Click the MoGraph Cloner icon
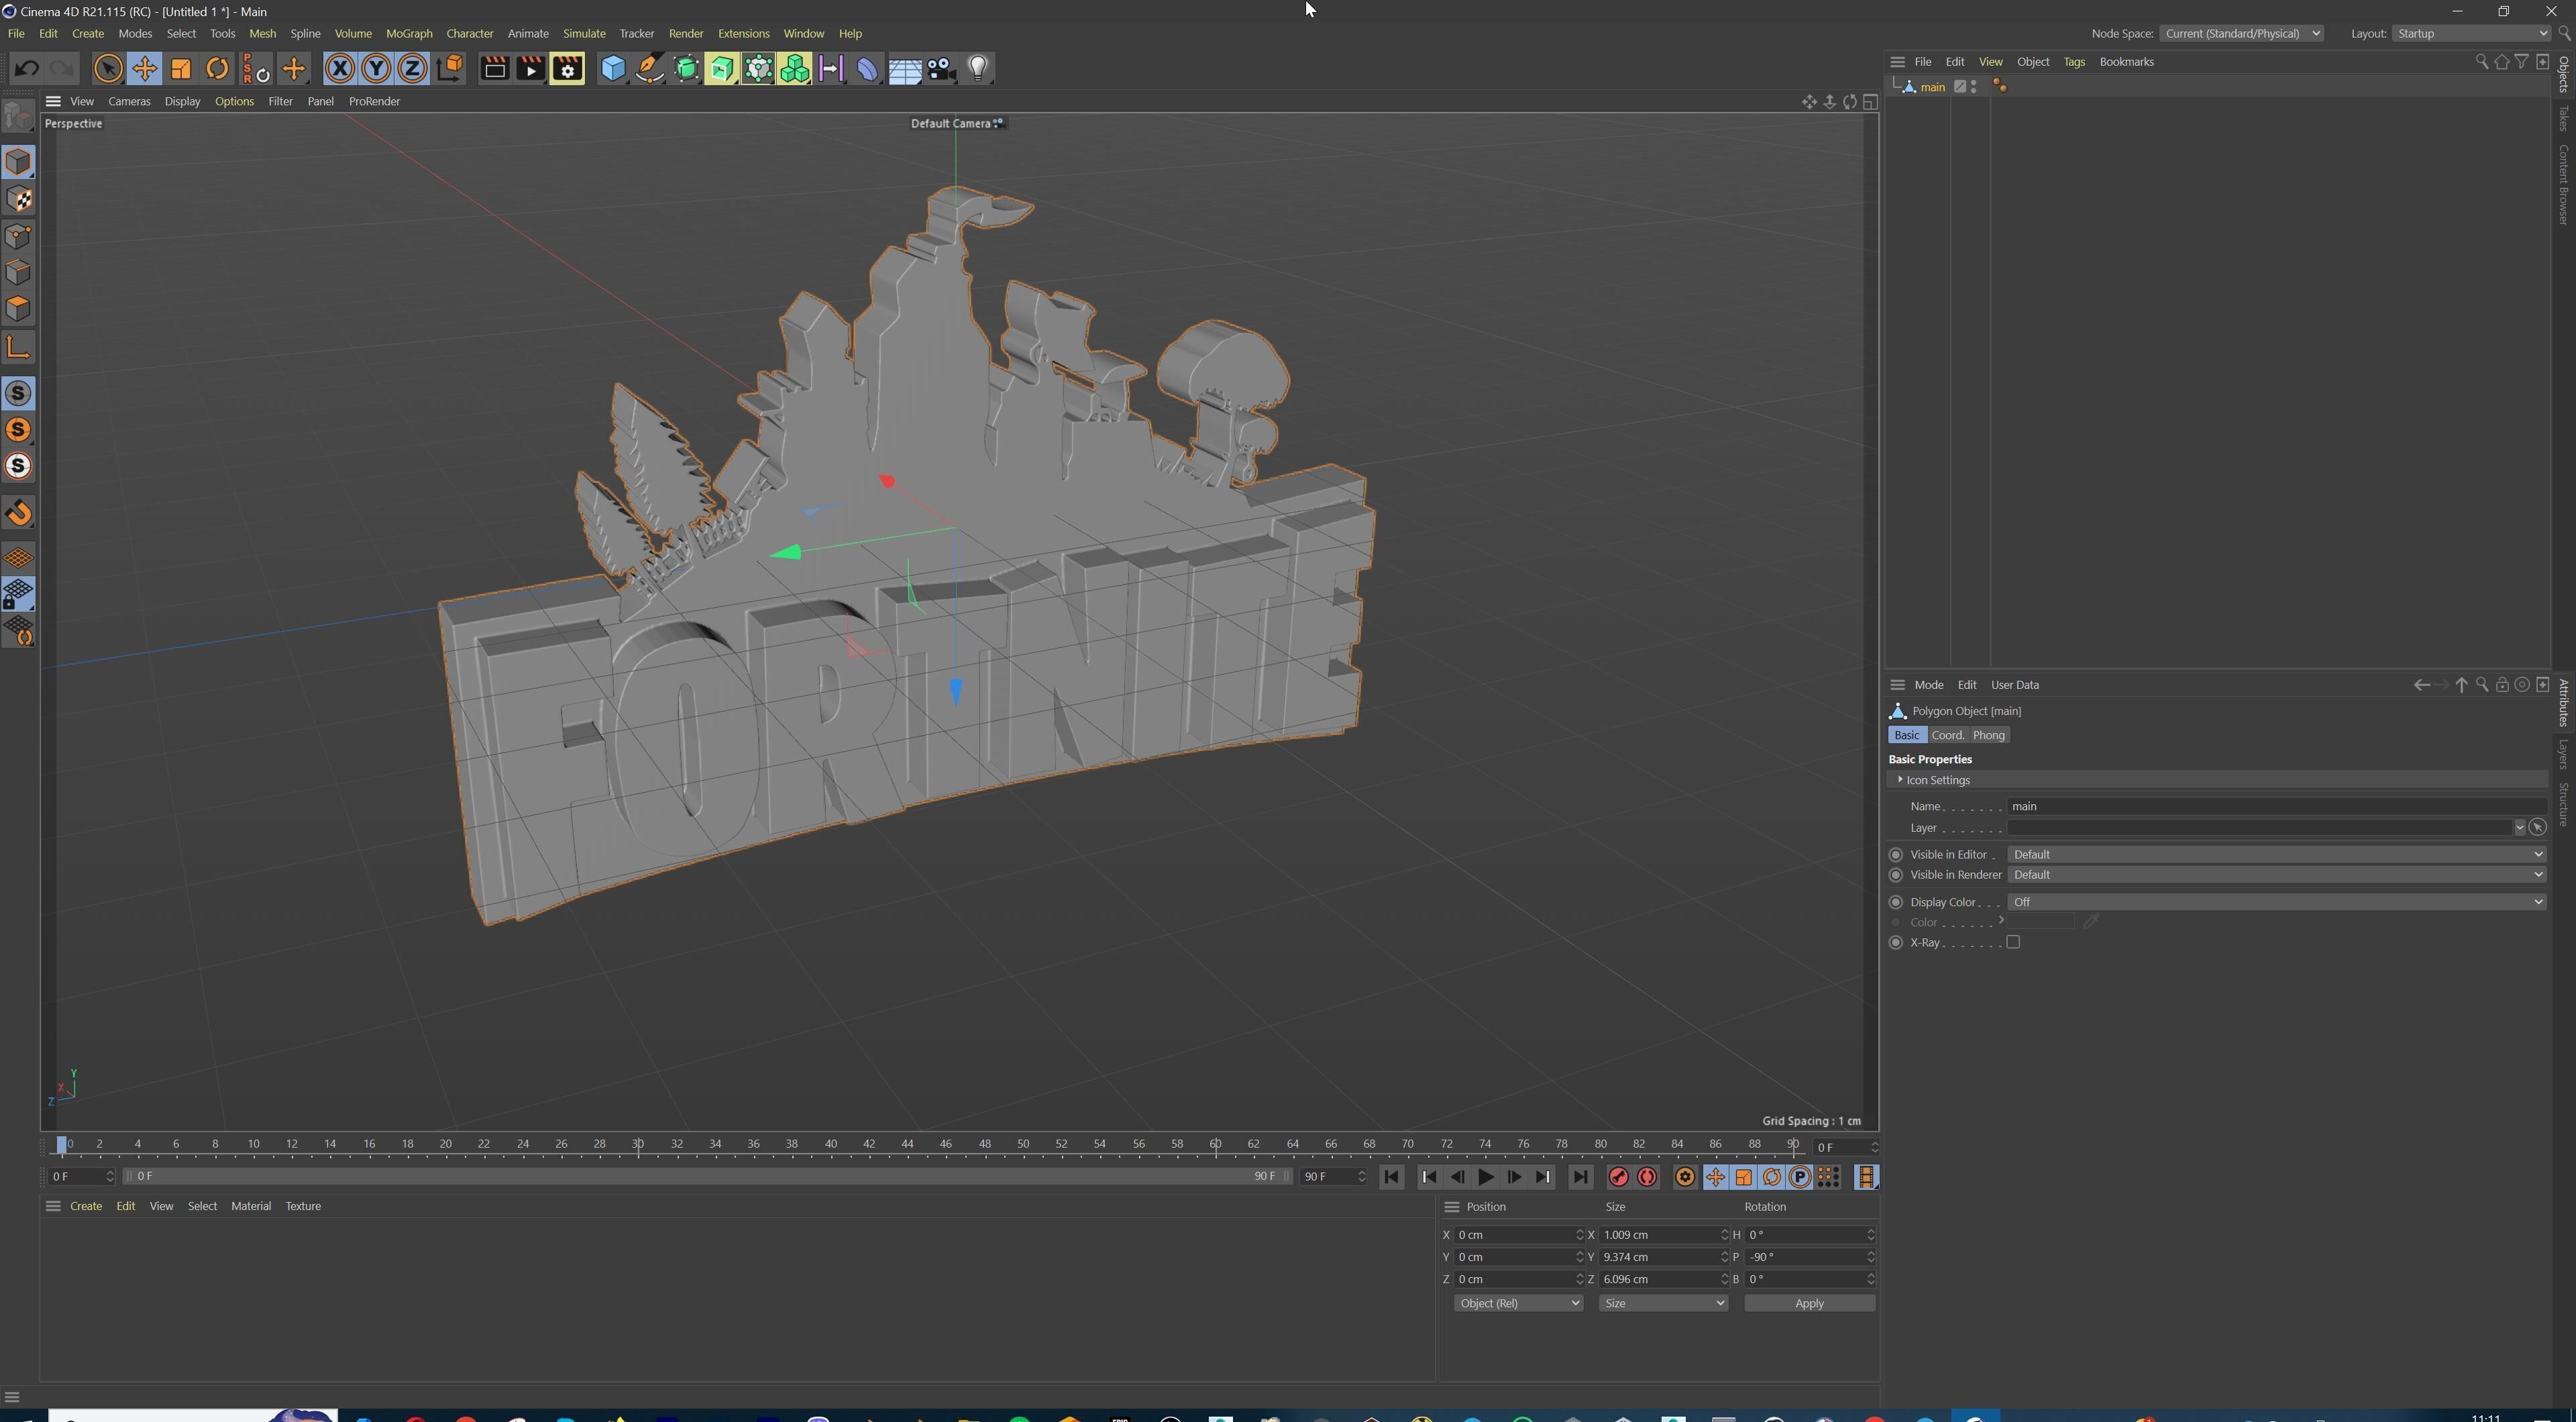 tap(794, 69)
